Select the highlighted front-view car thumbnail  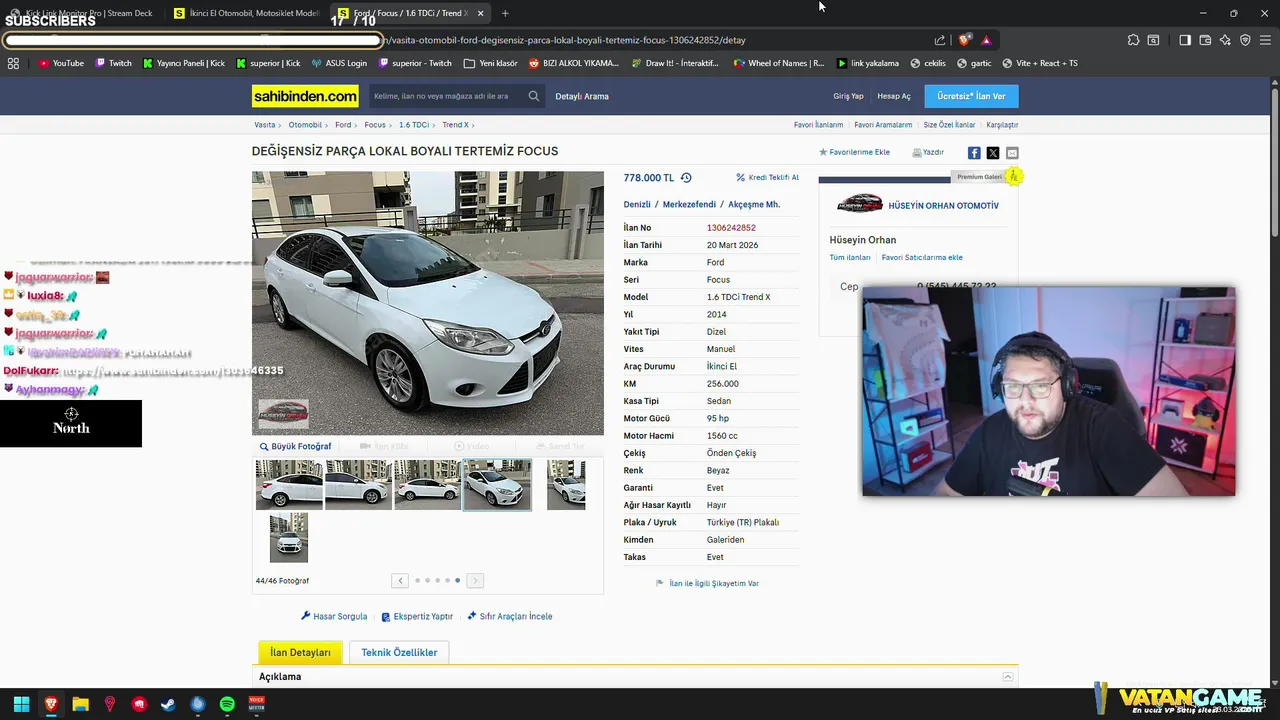pos(497,485)
